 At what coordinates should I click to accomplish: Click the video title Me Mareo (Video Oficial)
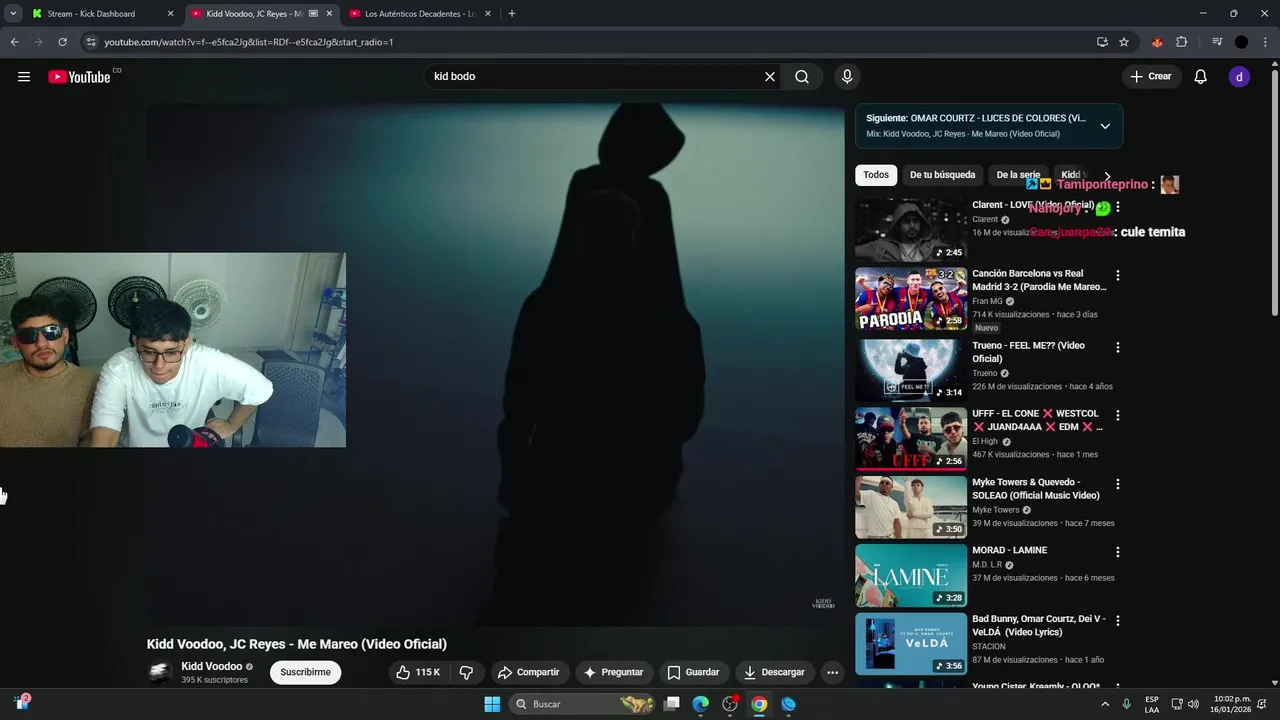pyautogui.click(x=297, y=644)
